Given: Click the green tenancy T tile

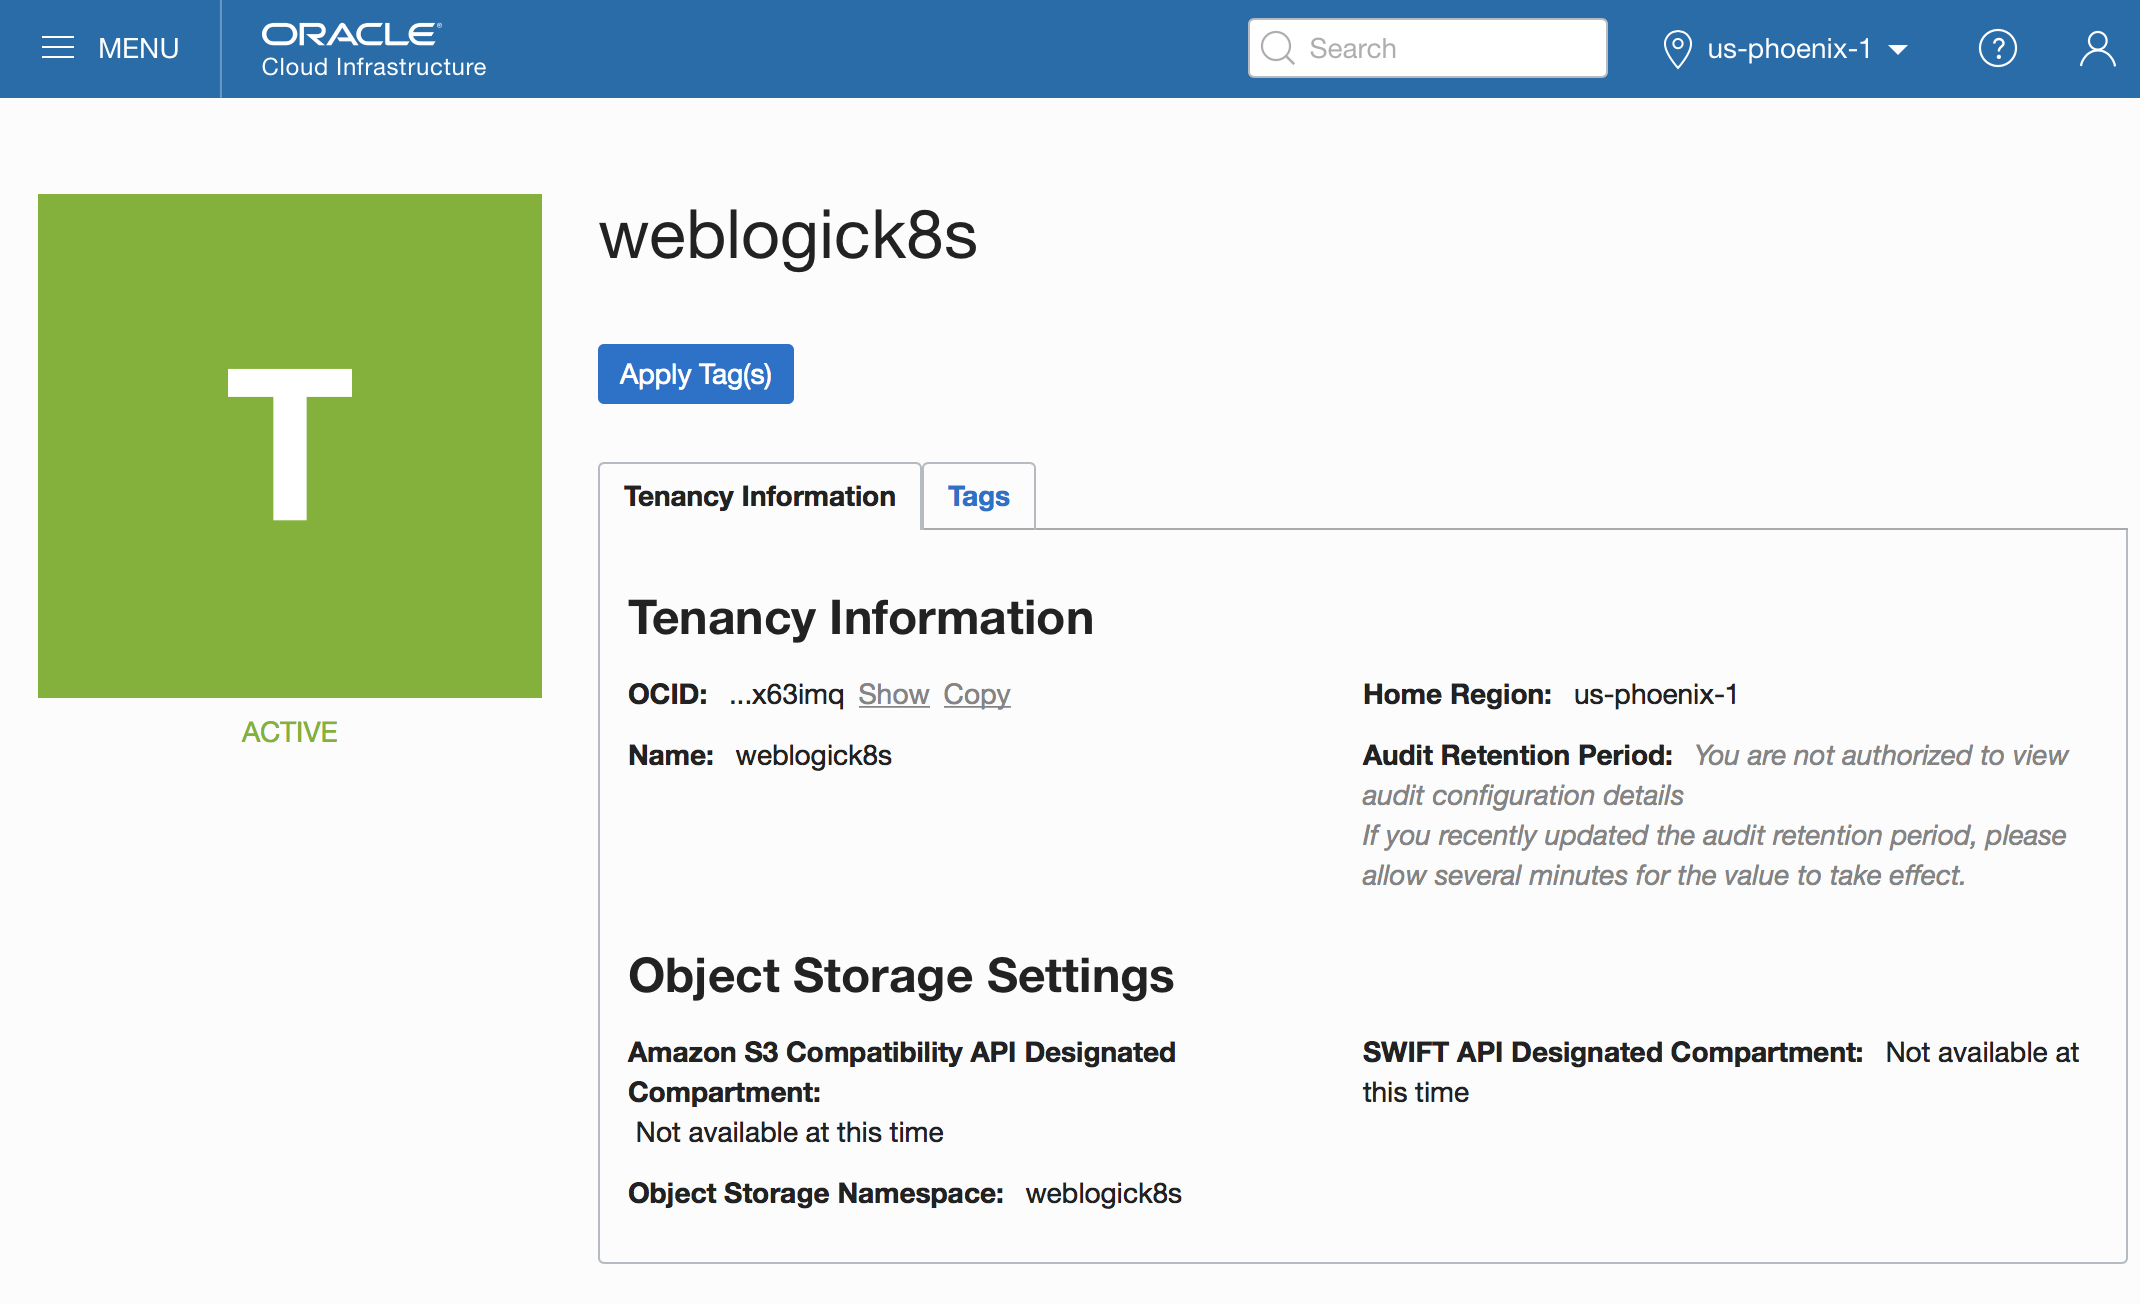Looking at the screenshot, I should click(x=290, y=445).
